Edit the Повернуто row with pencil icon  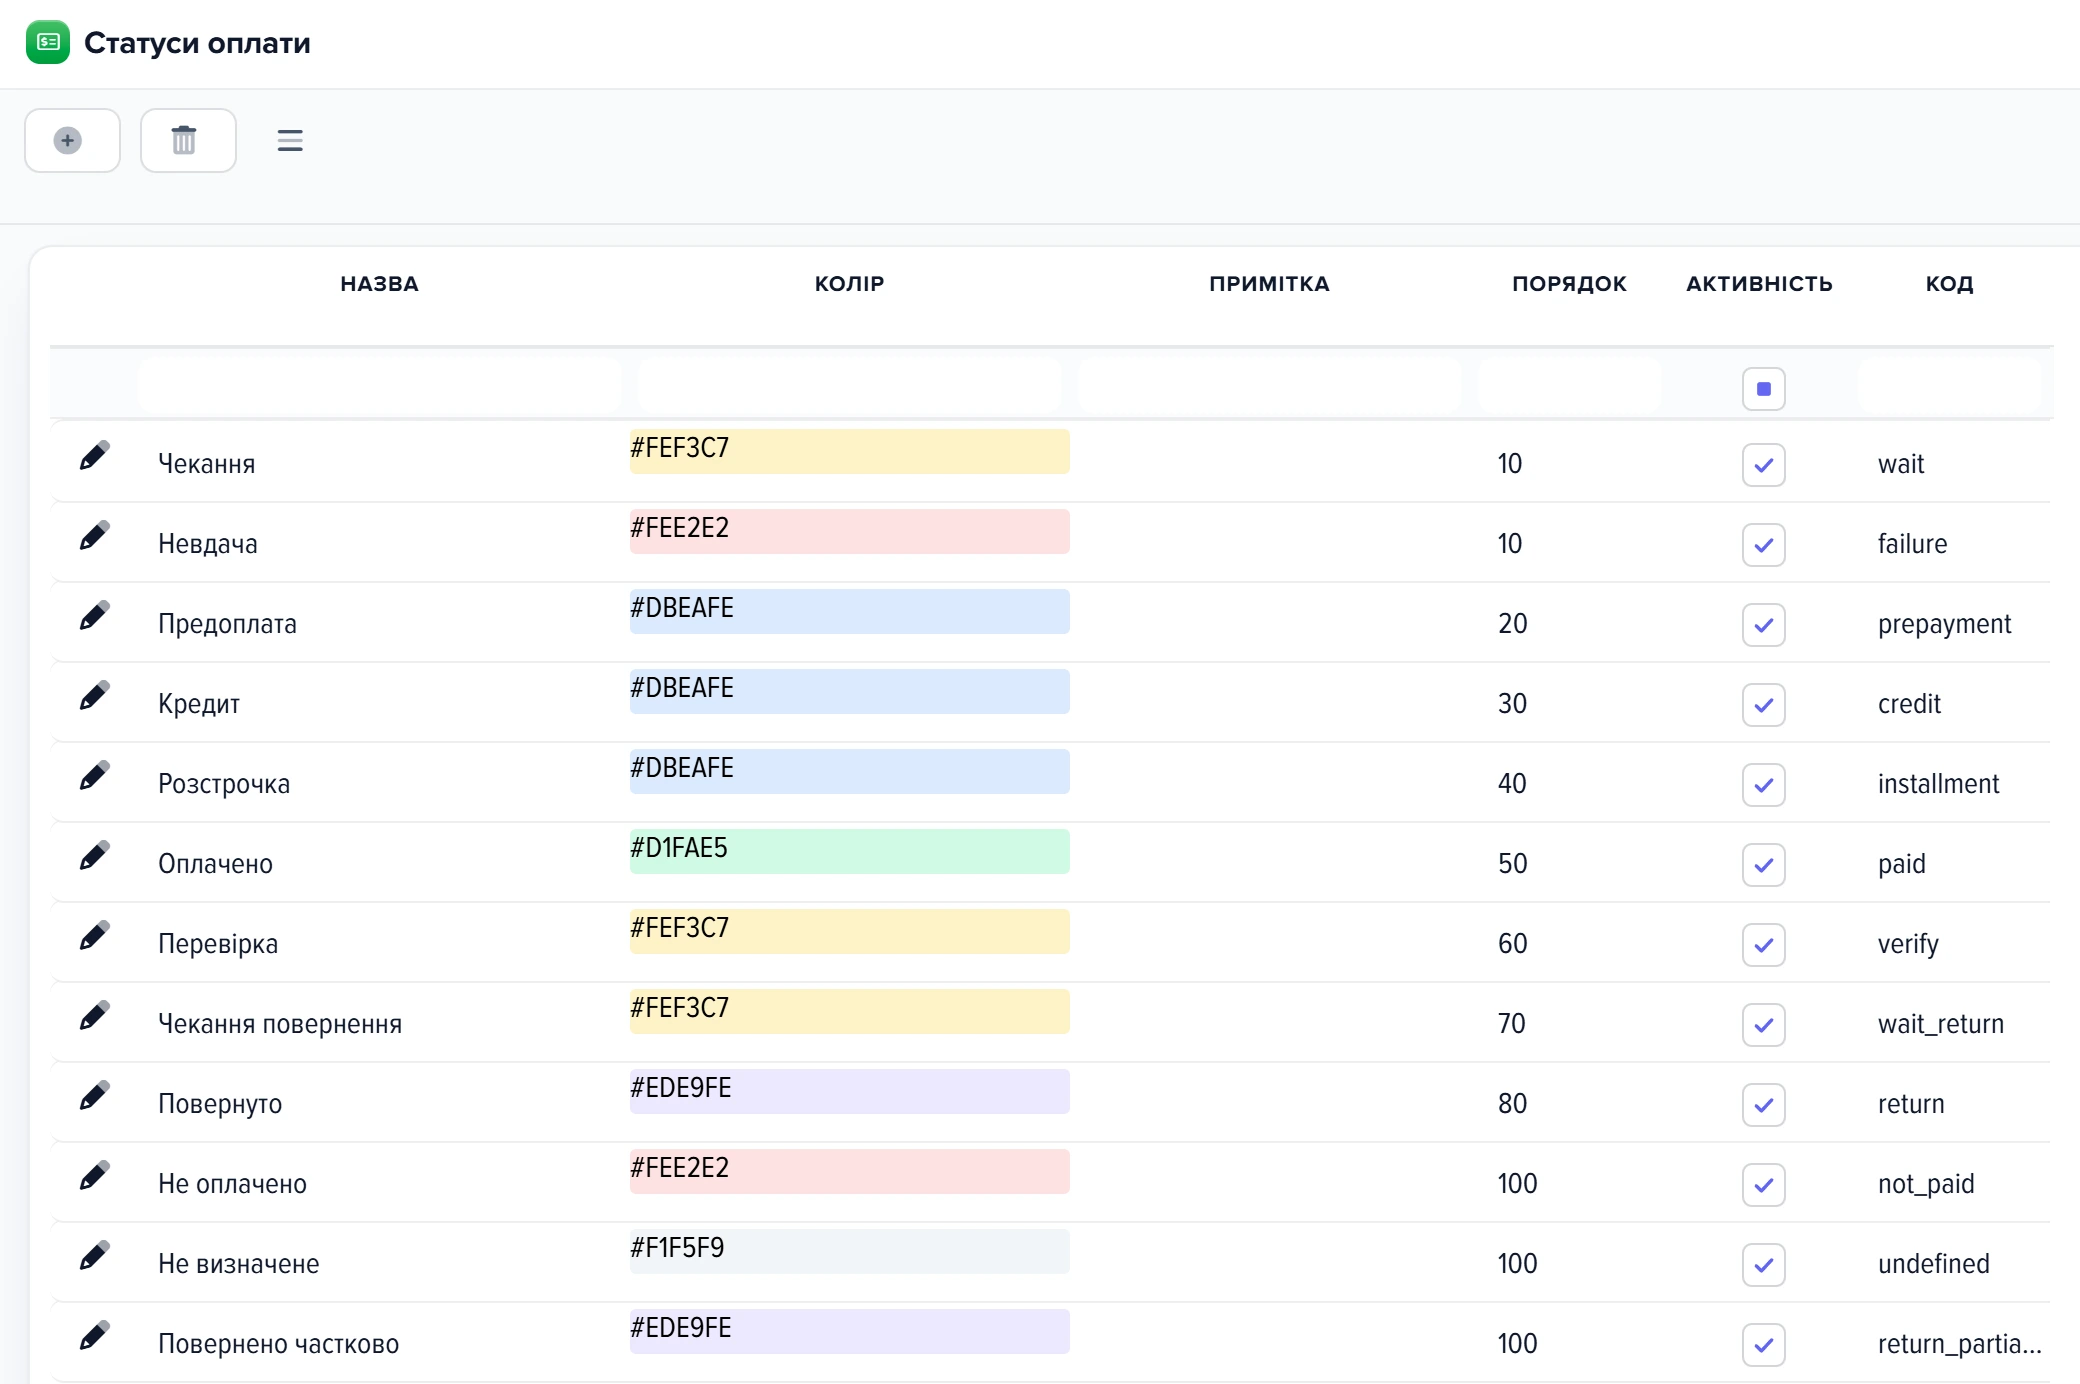tap(94, 1096)
